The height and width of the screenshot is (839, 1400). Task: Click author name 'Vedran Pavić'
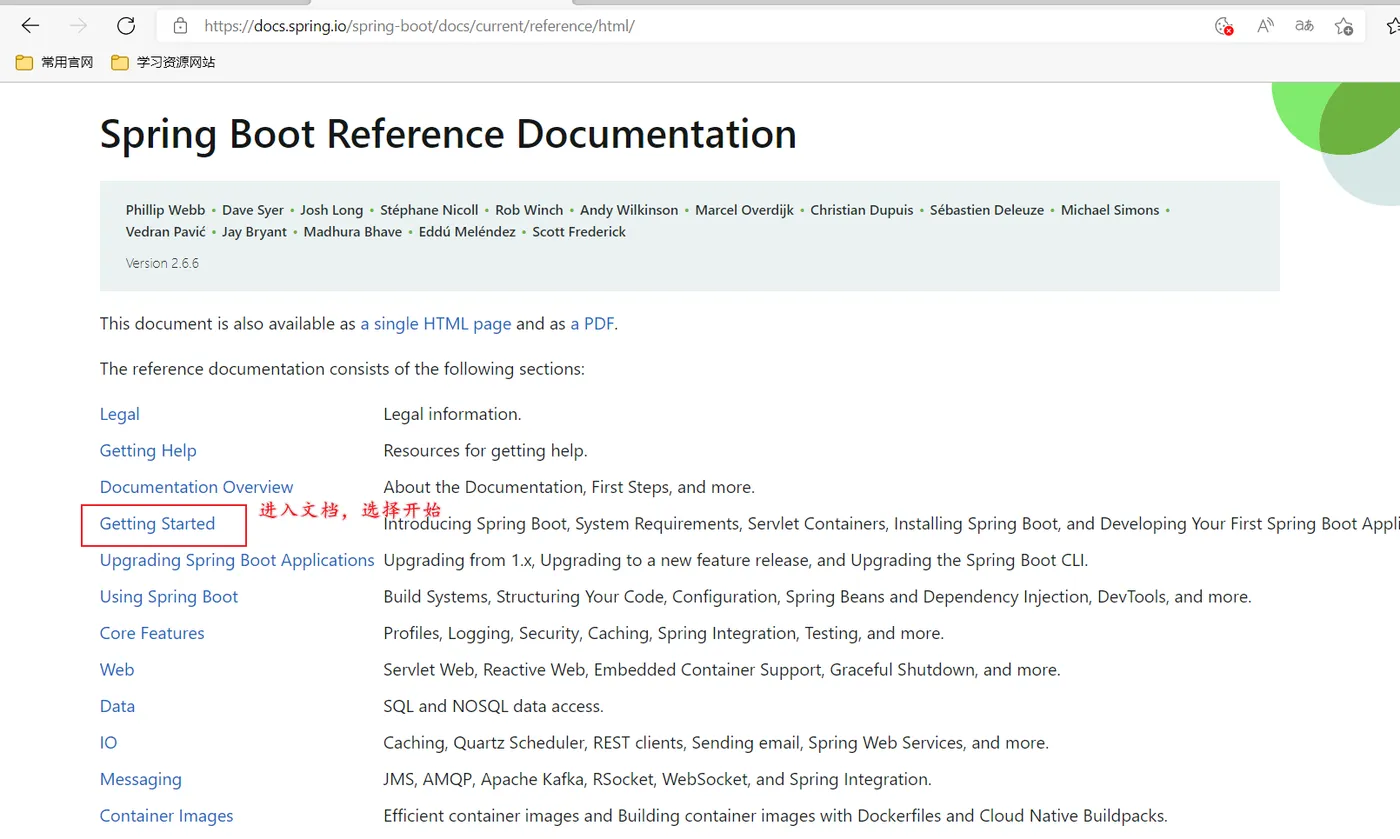click(165, 232)
